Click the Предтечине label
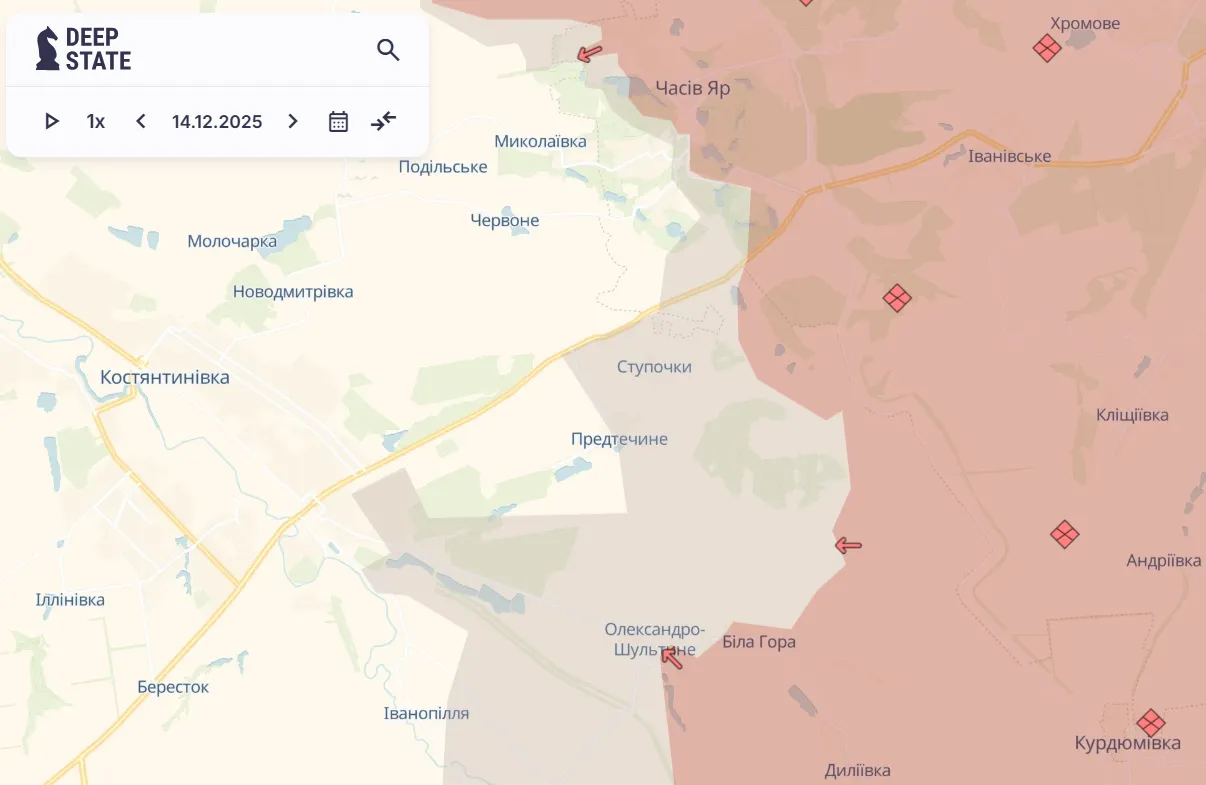Image resolution: width=1206 pixels, height=785 pixels. 619,439
